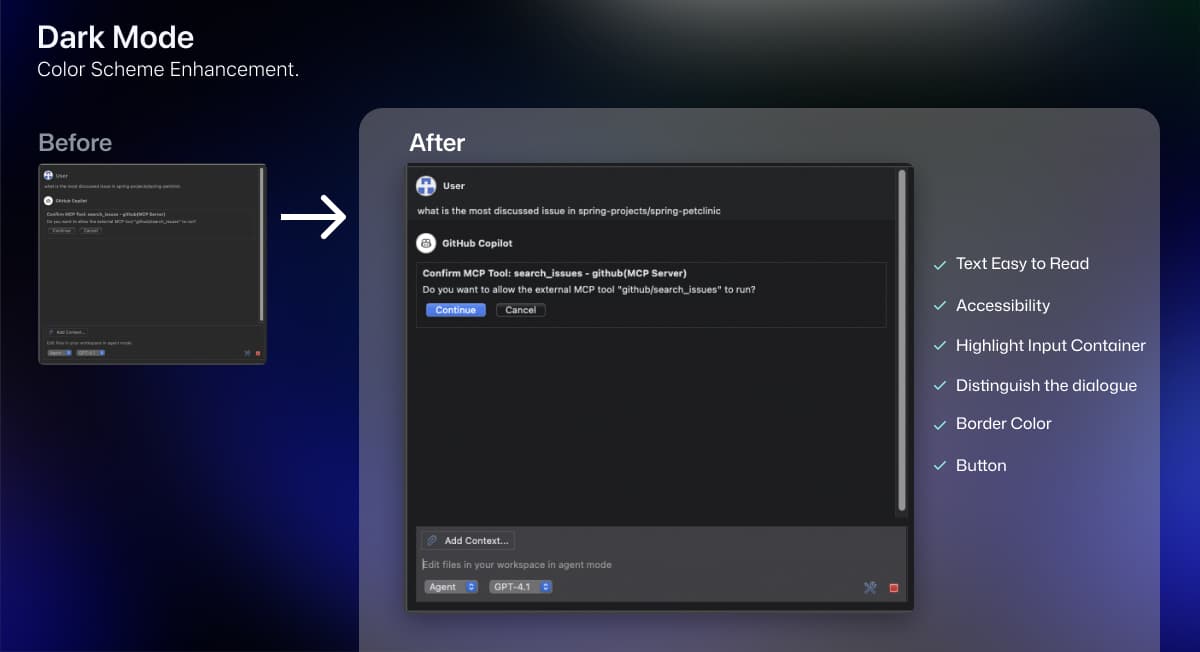The width and height of the screenshot is (1200, 652).
Task: Open the Agent dropdown in Before window
Action: pos(59,353)
